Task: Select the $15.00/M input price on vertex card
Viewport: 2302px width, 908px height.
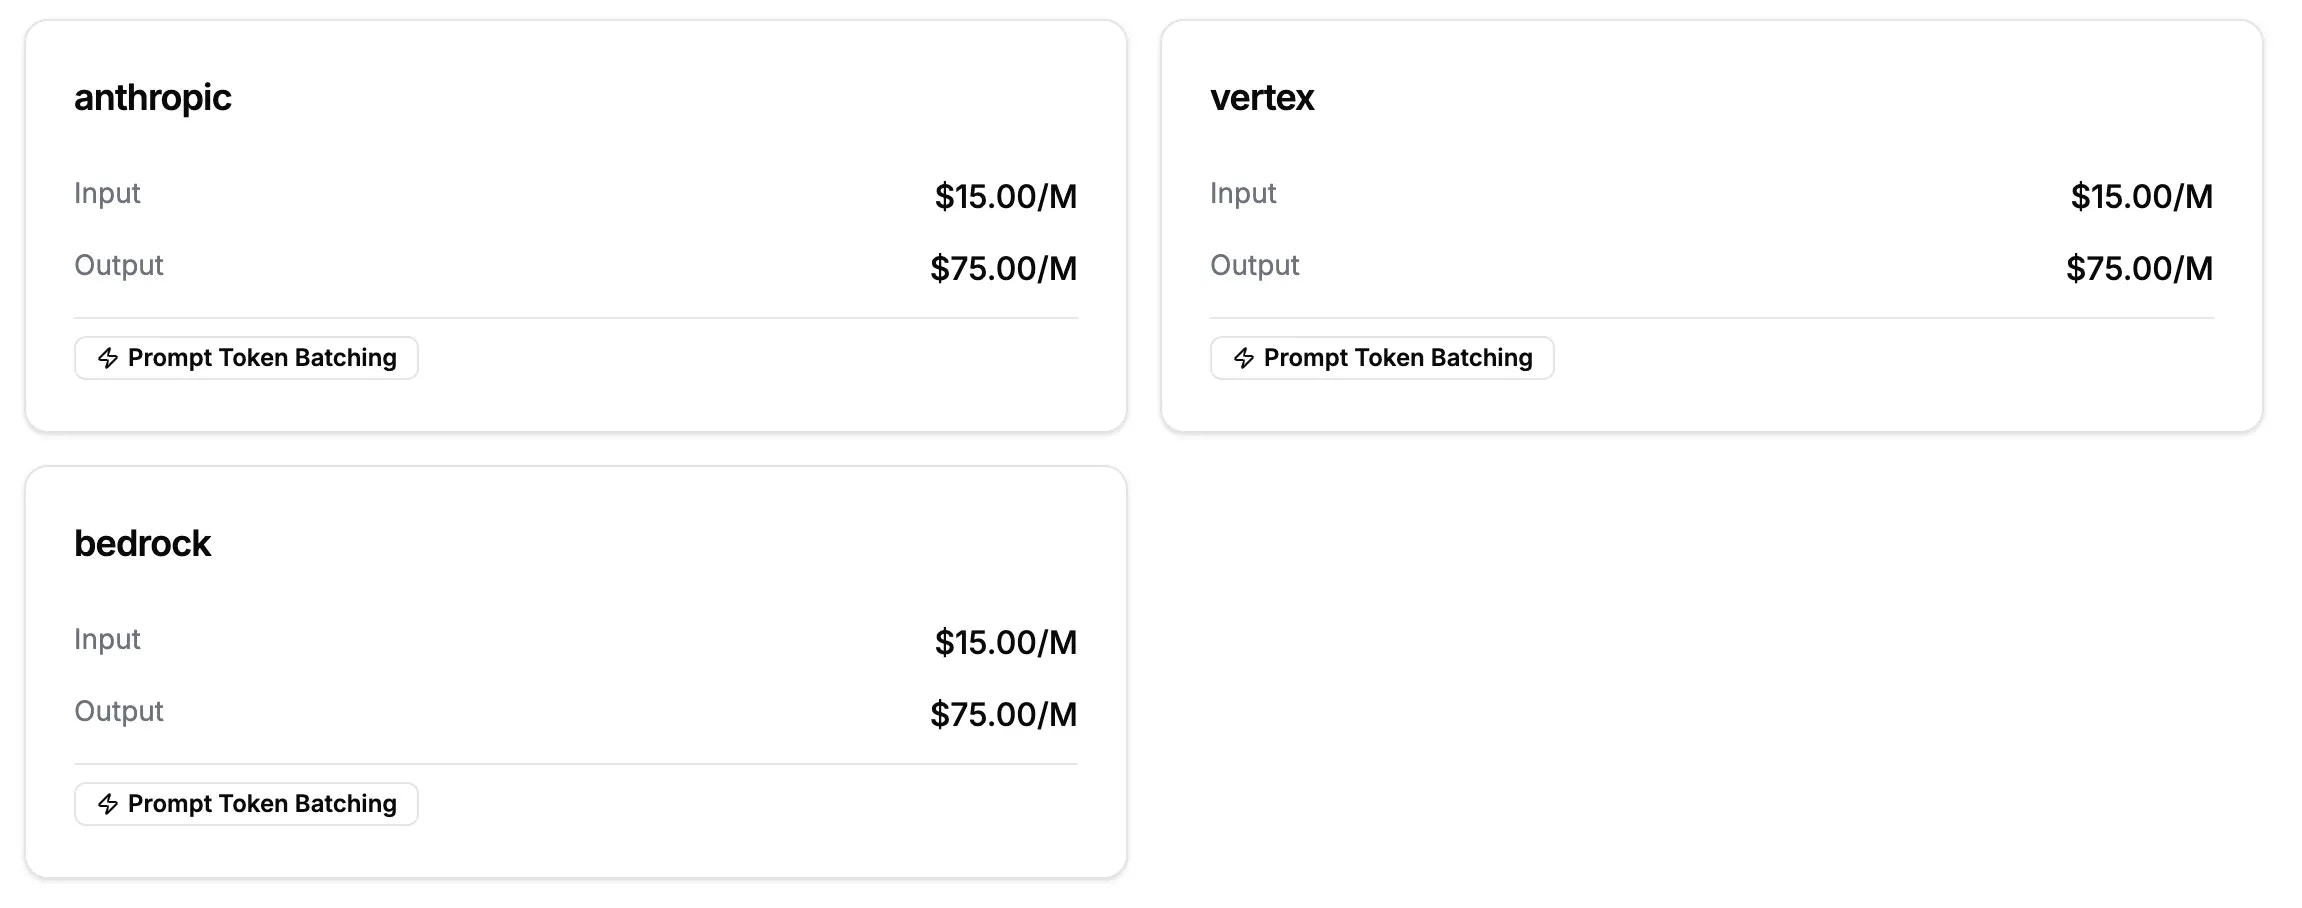Action: [2141, 197]
